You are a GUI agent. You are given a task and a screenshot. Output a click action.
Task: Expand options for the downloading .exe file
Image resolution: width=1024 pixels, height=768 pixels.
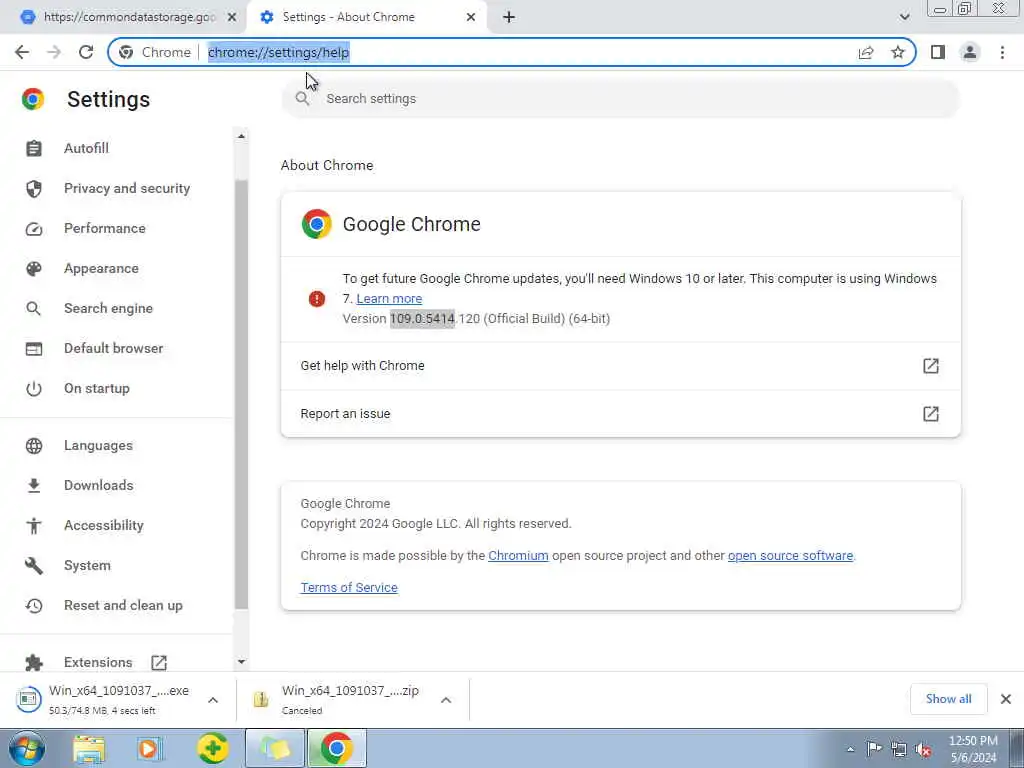[213, 700]
